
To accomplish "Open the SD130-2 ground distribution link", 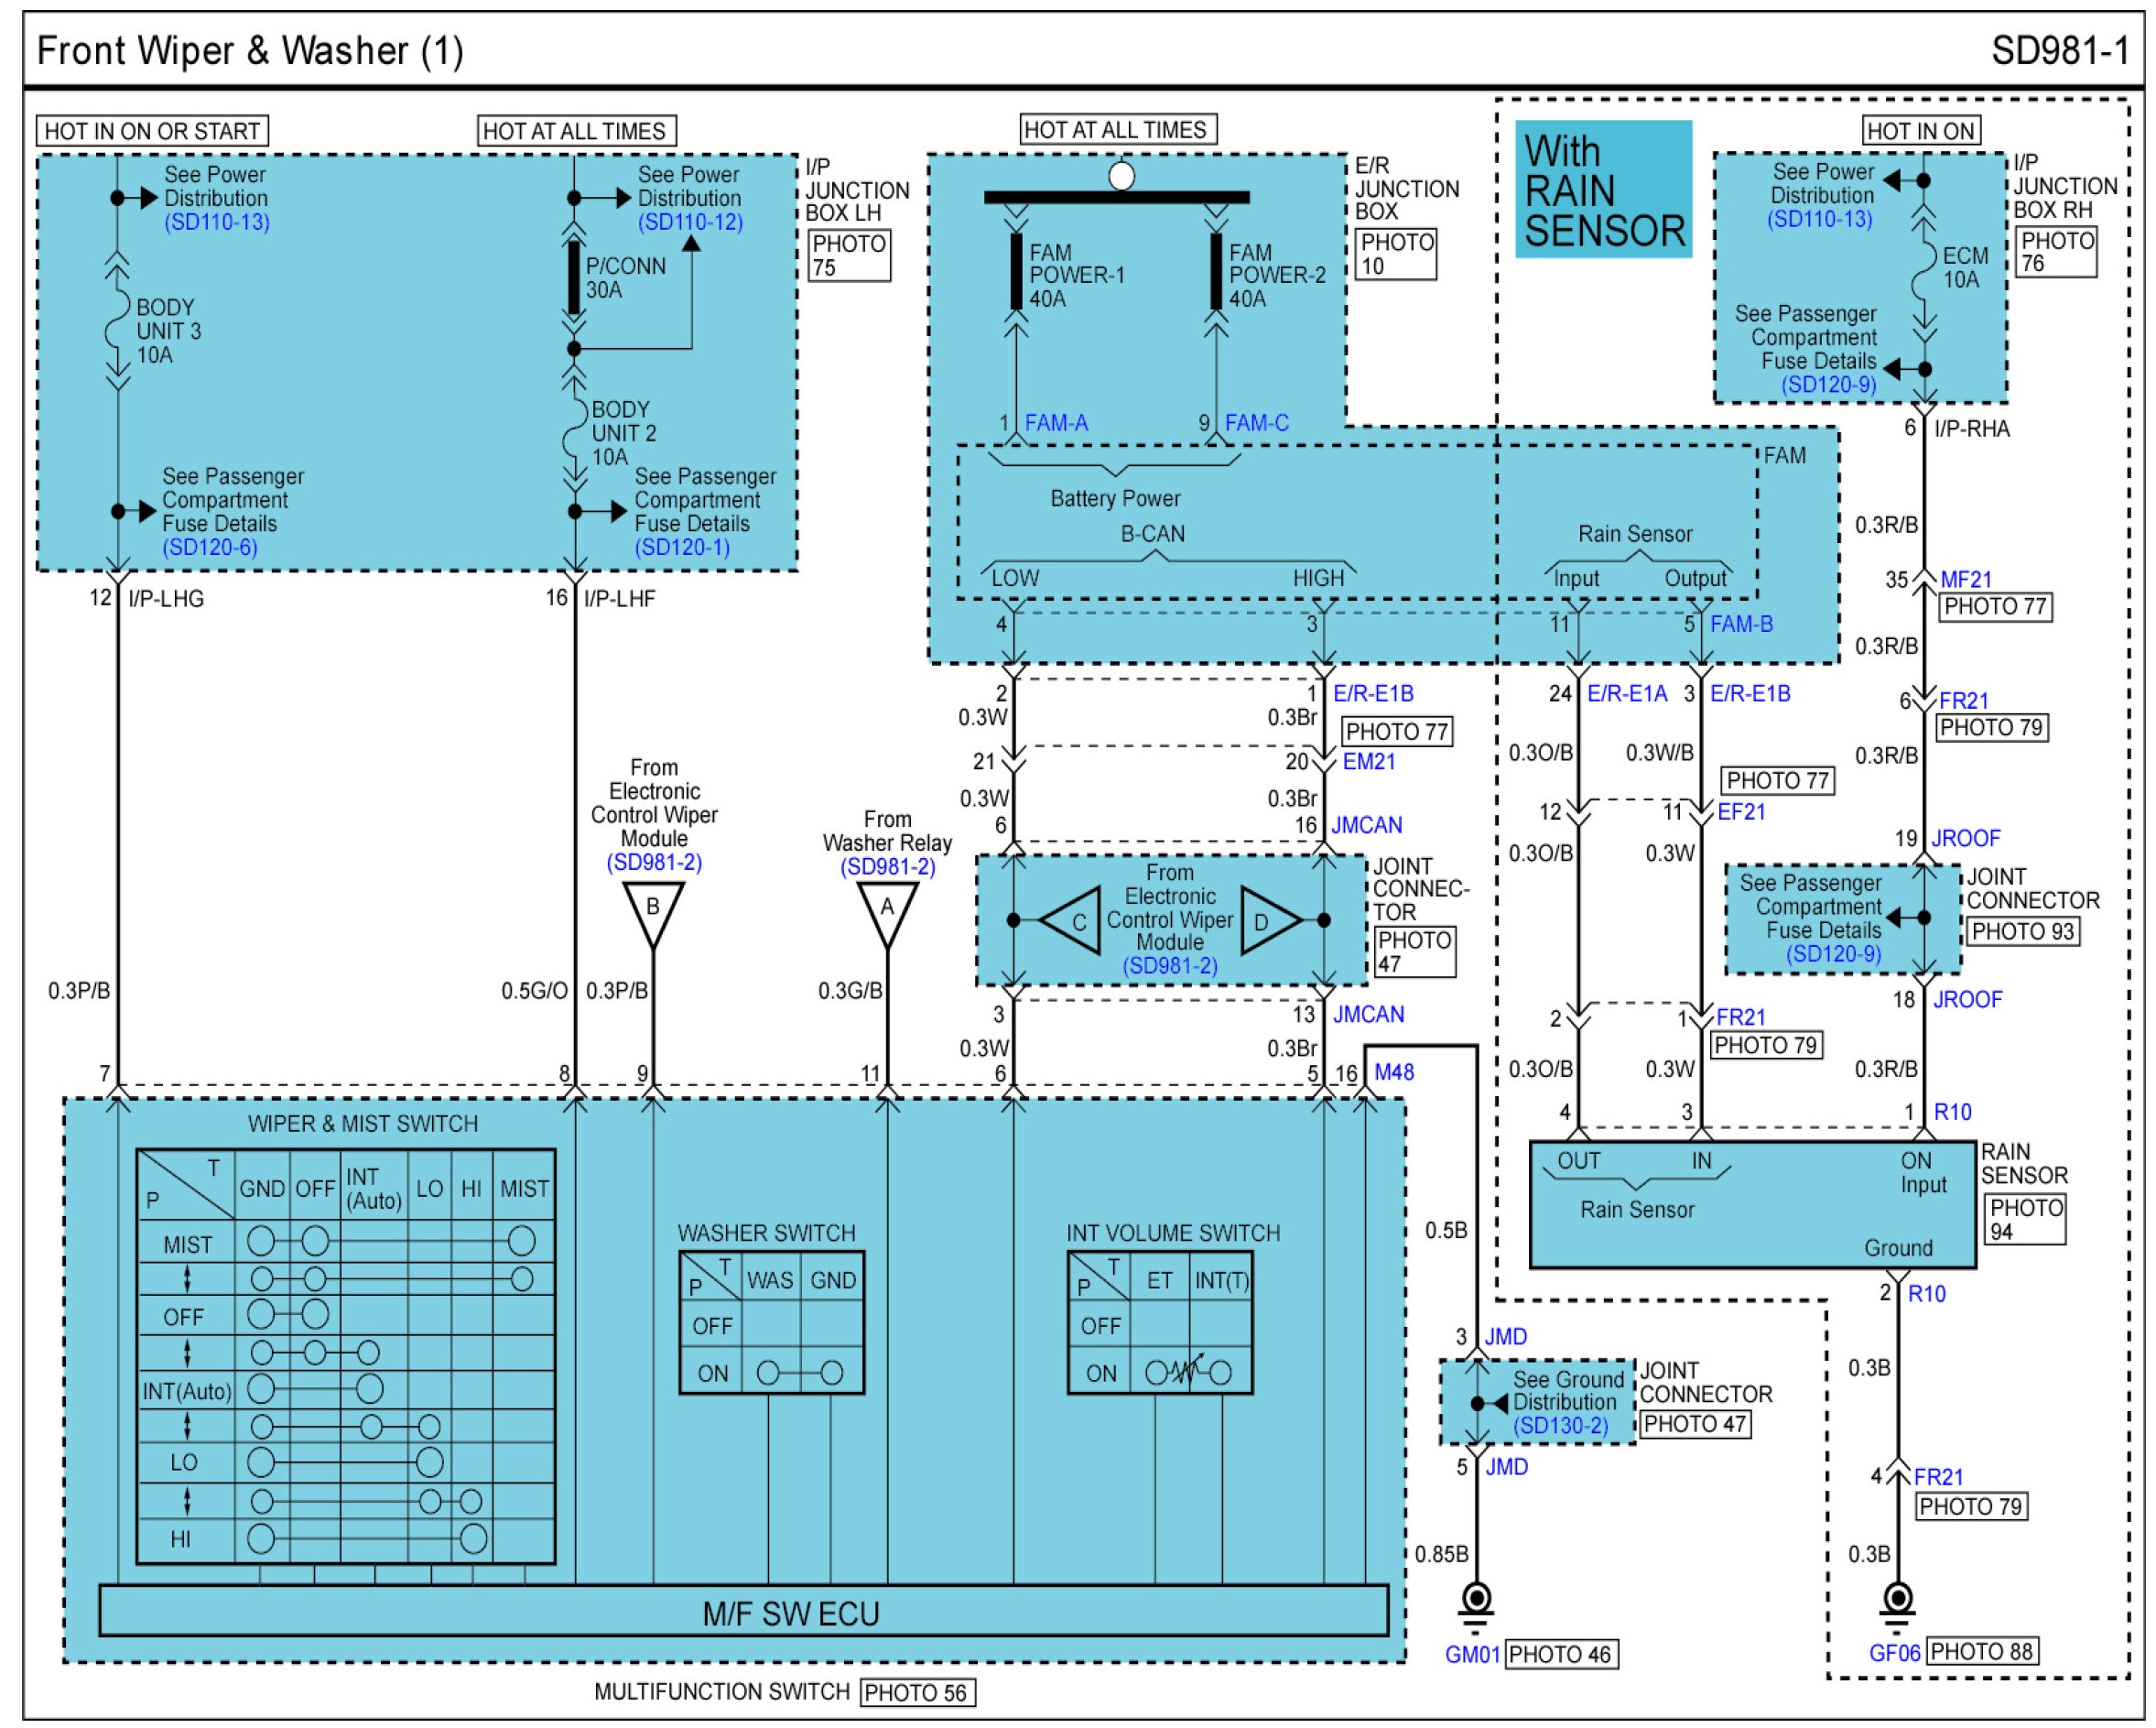I will [x=1560, y=1426].
